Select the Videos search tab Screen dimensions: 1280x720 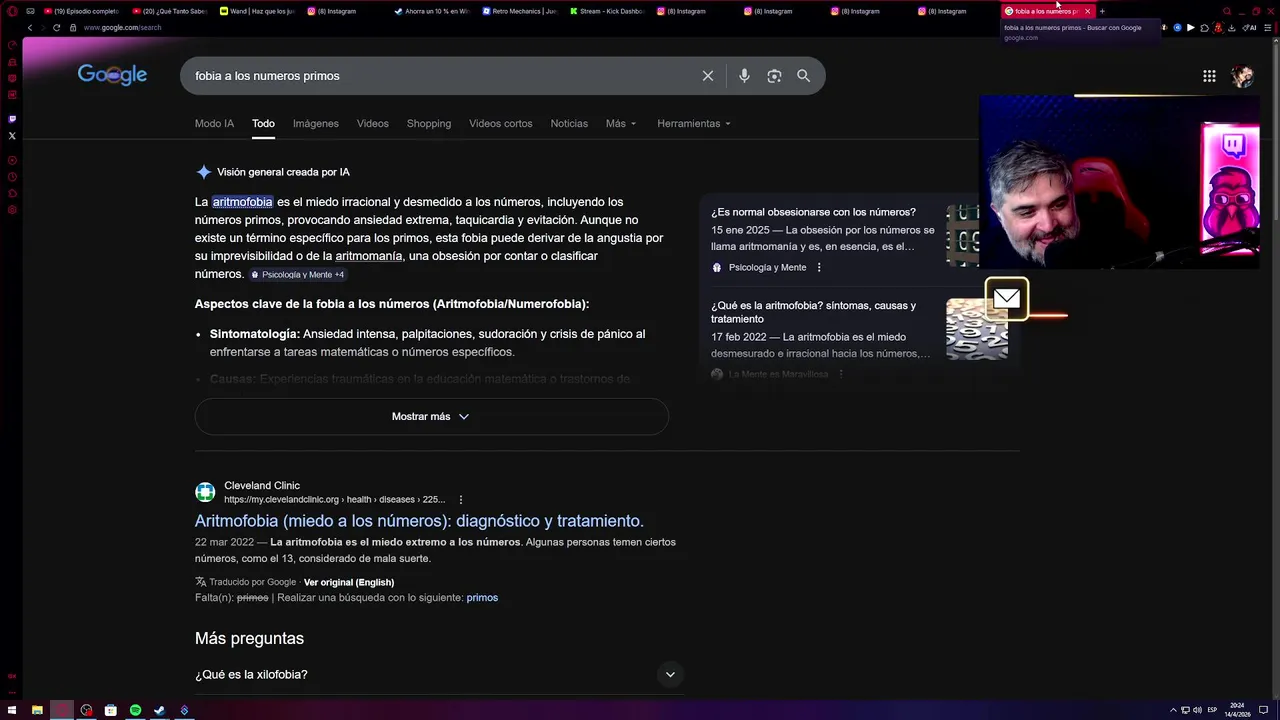[x=373, y=123]
